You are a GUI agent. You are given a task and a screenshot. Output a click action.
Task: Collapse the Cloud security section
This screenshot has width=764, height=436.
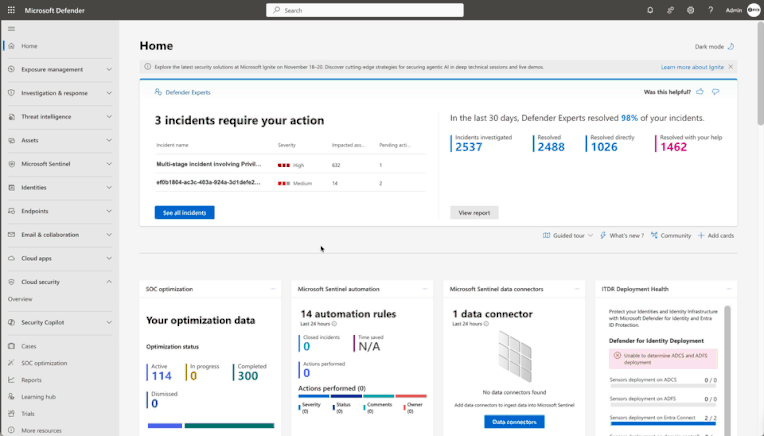[60, 282]
